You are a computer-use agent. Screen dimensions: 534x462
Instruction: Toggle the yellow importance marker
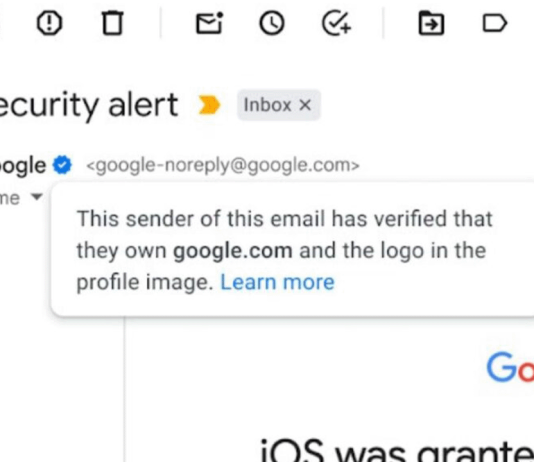(x=209, y=105)
